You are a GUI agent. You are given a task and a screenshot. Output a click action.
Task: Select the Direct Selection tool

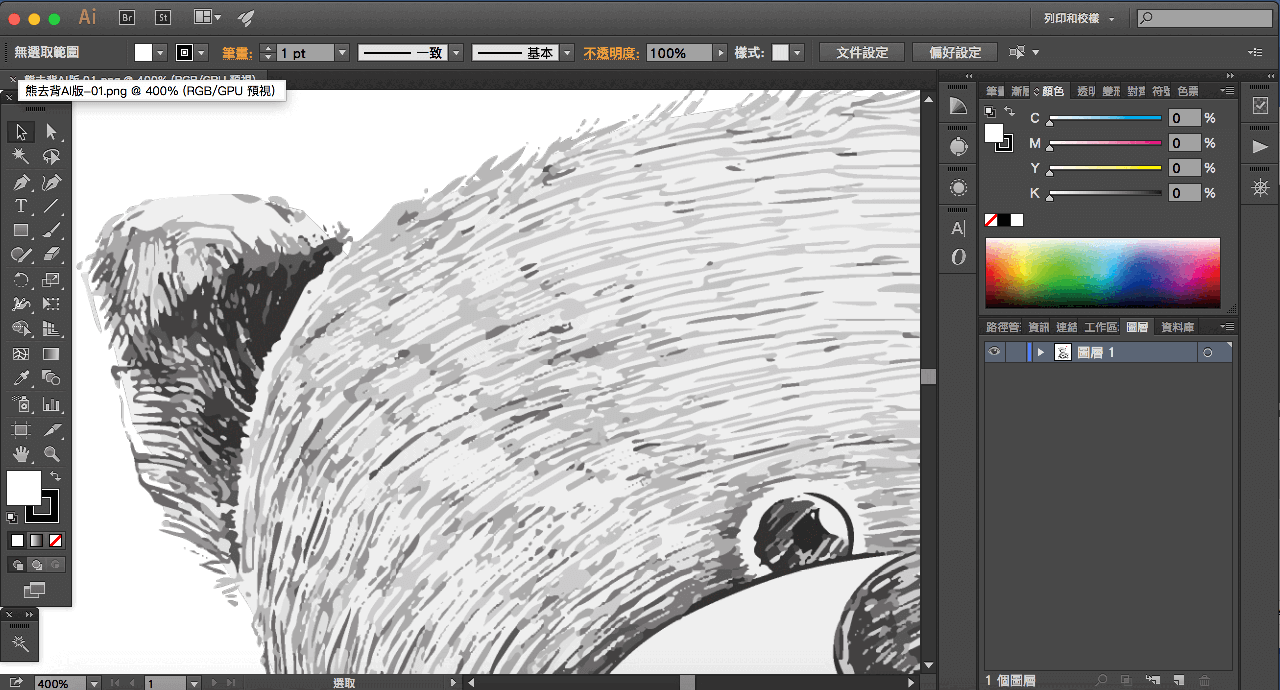51,132
